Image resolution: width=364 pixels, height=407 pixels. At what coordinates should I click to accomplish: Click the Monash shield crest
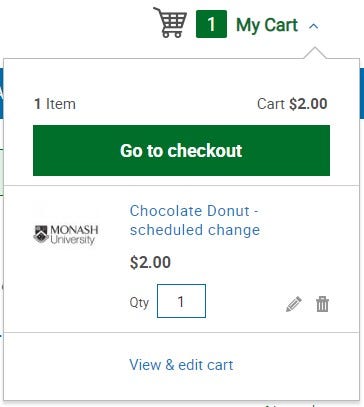41,234
